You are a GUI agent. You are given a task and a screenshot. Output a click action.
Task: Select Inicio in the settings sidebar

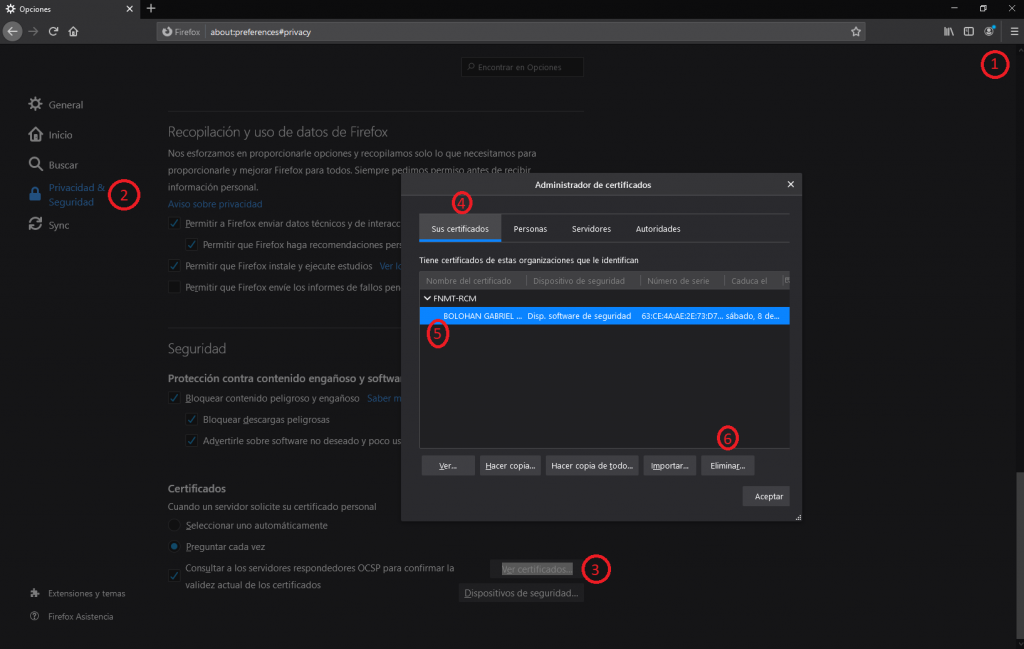(x=50, y=135)
